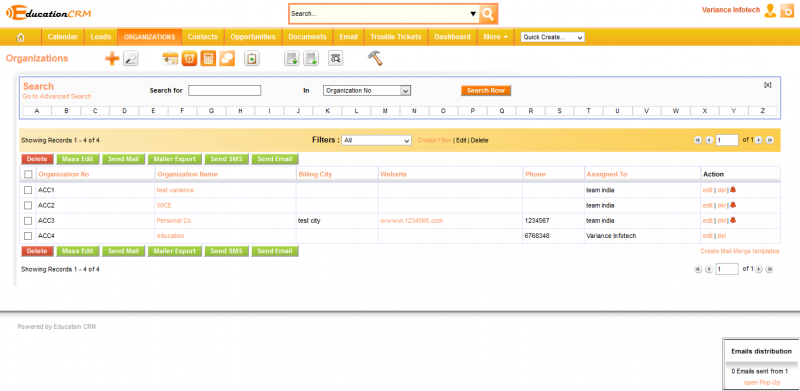
Task: Click the hammer settings icon
Action: tap(375, 58)
